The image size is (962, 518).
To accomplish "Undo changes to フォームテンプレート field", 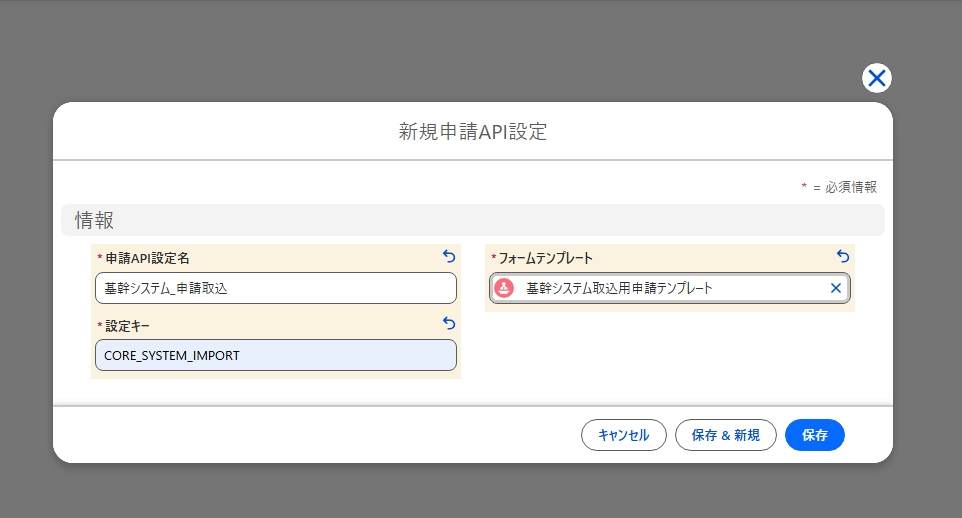I will (x=843, y=256).
